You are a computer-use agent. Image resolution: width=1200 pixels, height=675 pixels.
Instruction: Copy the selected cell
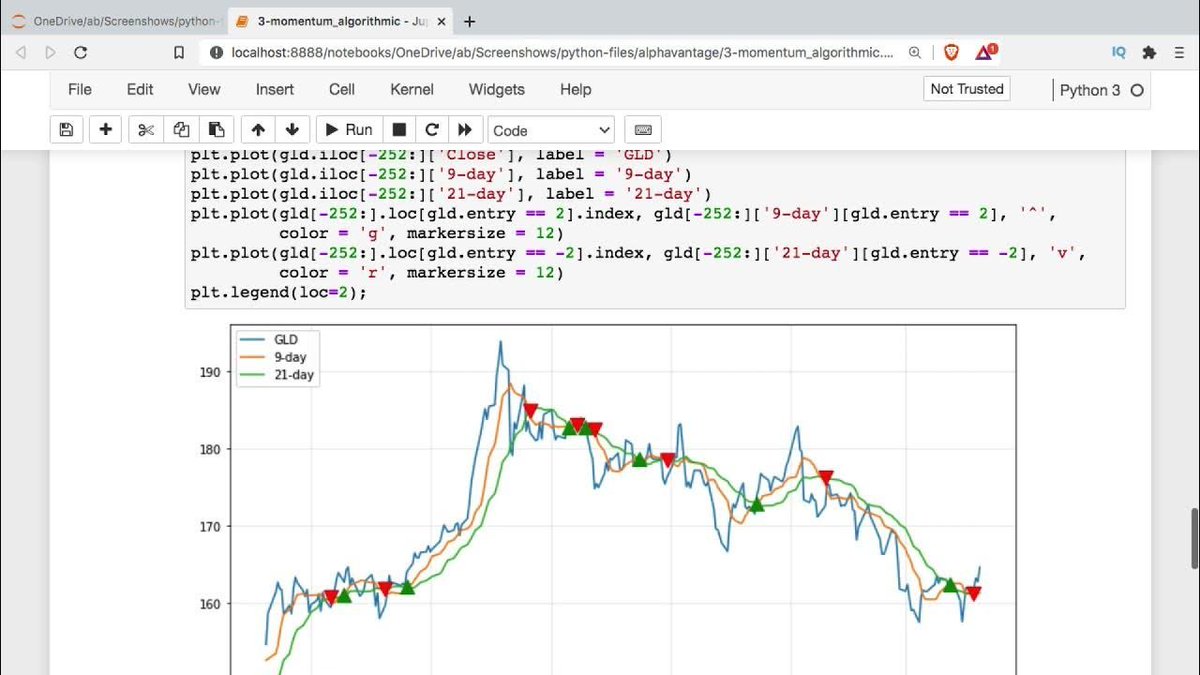click(x=181, y=130)
